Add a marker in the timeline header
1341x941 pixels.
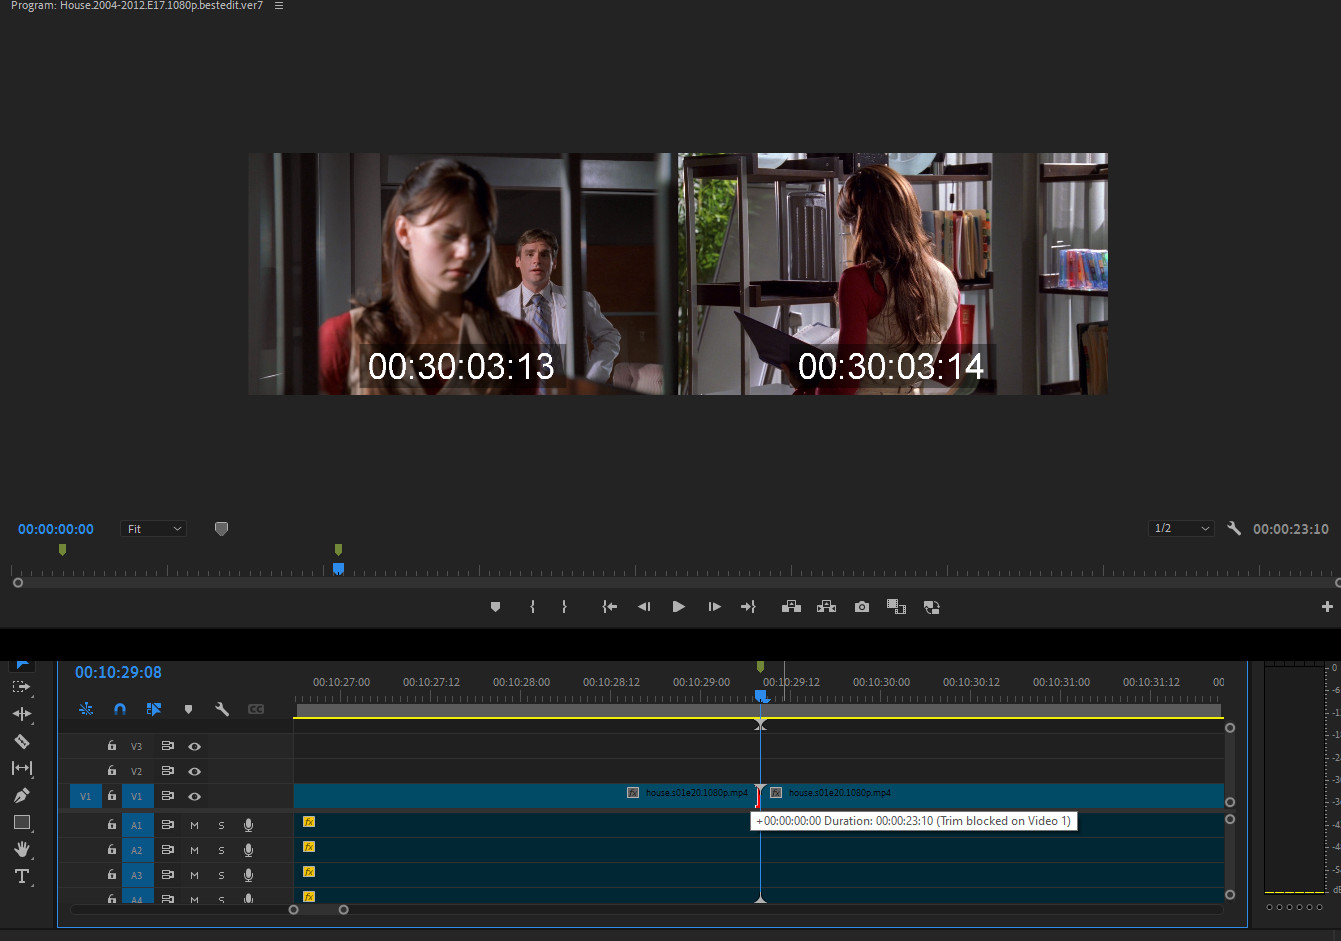[x=188, y=709]
